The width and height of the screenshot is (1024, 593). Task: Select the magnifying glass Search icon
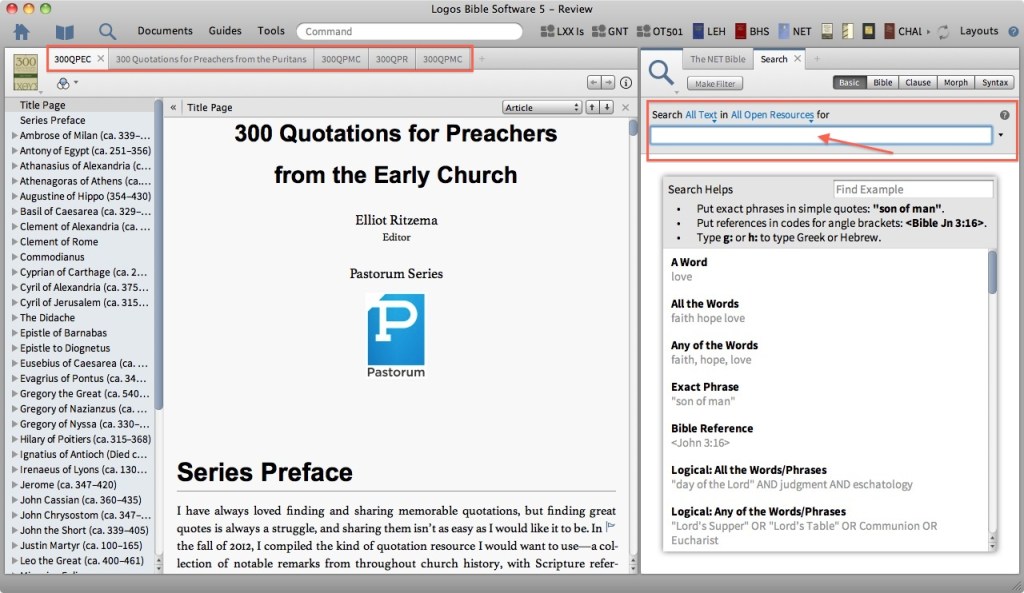point(106,31)
